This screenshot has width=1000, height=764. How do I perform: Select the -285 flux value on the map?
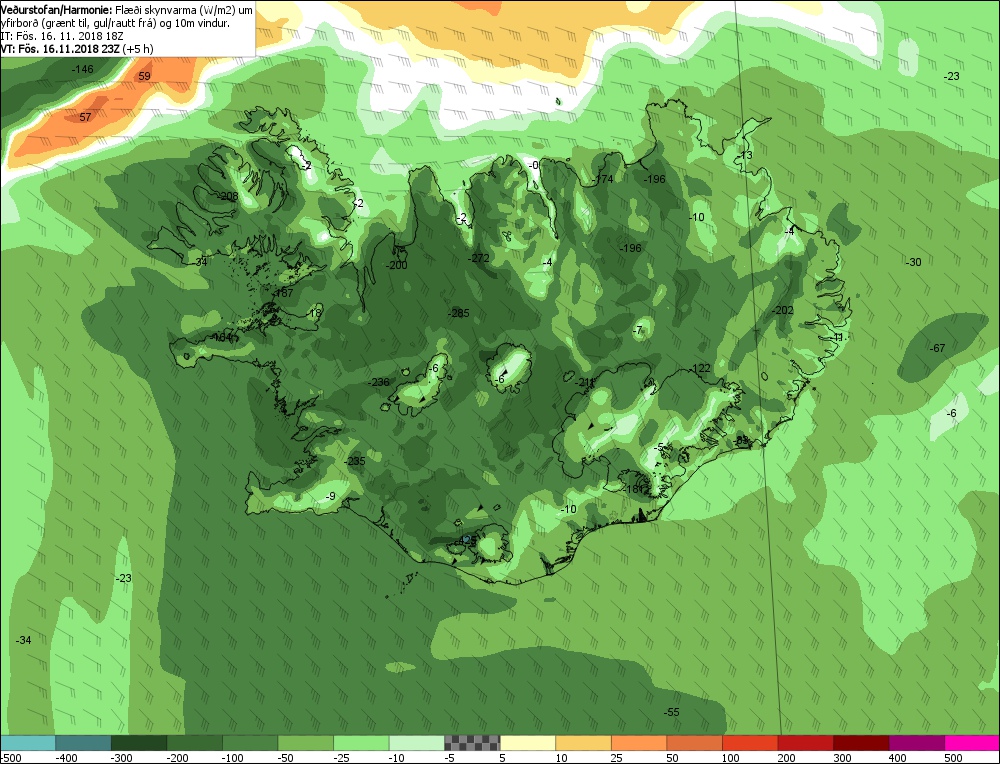tap(459, 312)
